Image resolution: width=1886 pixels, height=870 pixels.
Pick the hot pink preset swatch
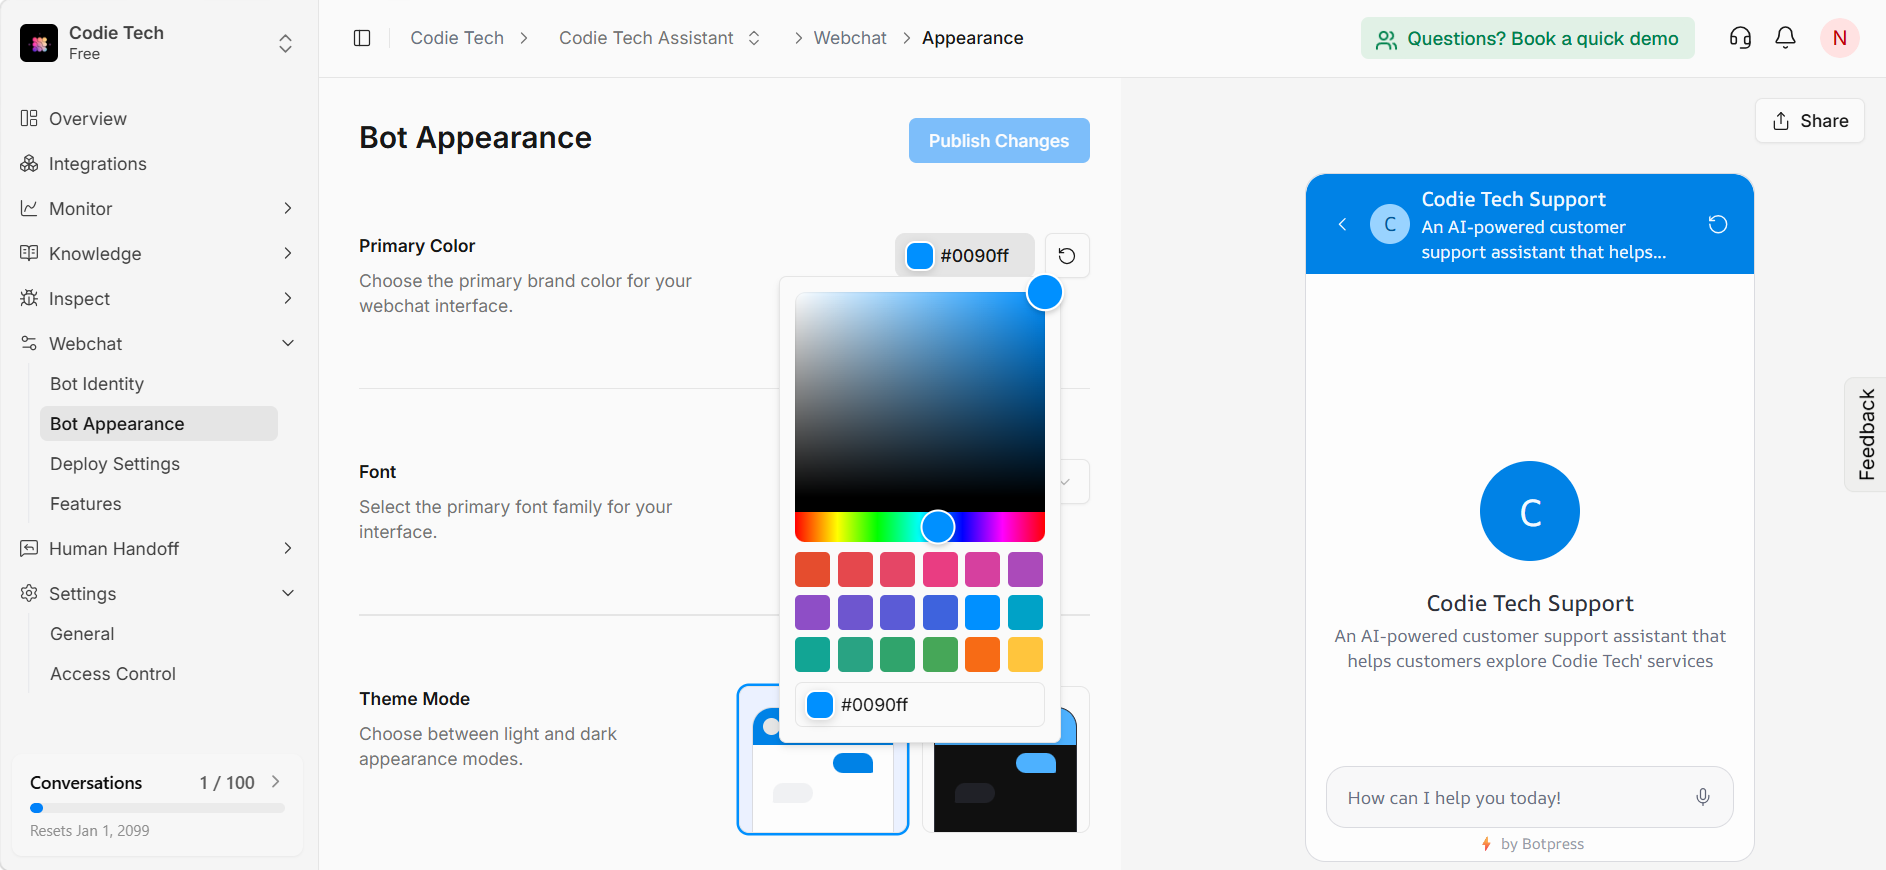[940, 570]
